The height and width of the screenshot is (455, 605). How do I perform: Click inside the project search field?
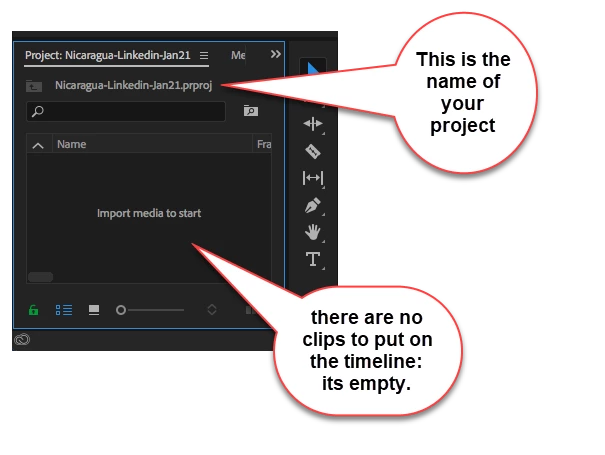[x=126, y=112]
